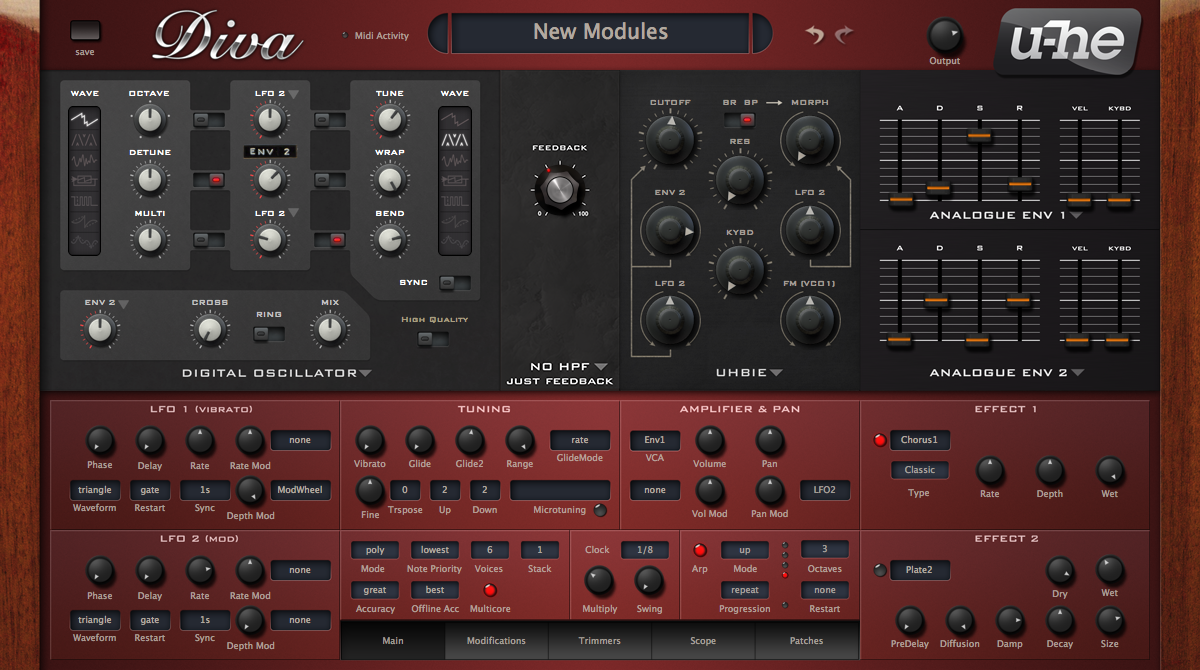The height and width of the screenshot is (670, 1200).
Task: Click the filter Cutoff knob
Action: click(670, 138)
